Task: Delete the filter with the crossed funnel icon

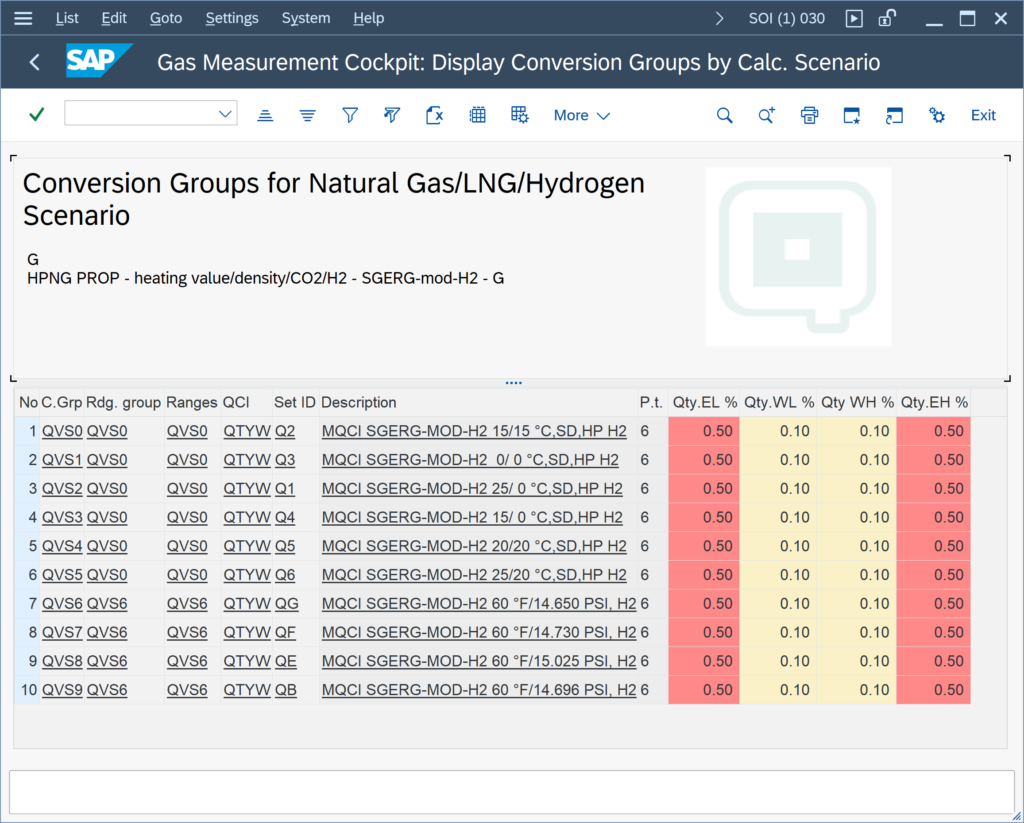Action: 392,116
